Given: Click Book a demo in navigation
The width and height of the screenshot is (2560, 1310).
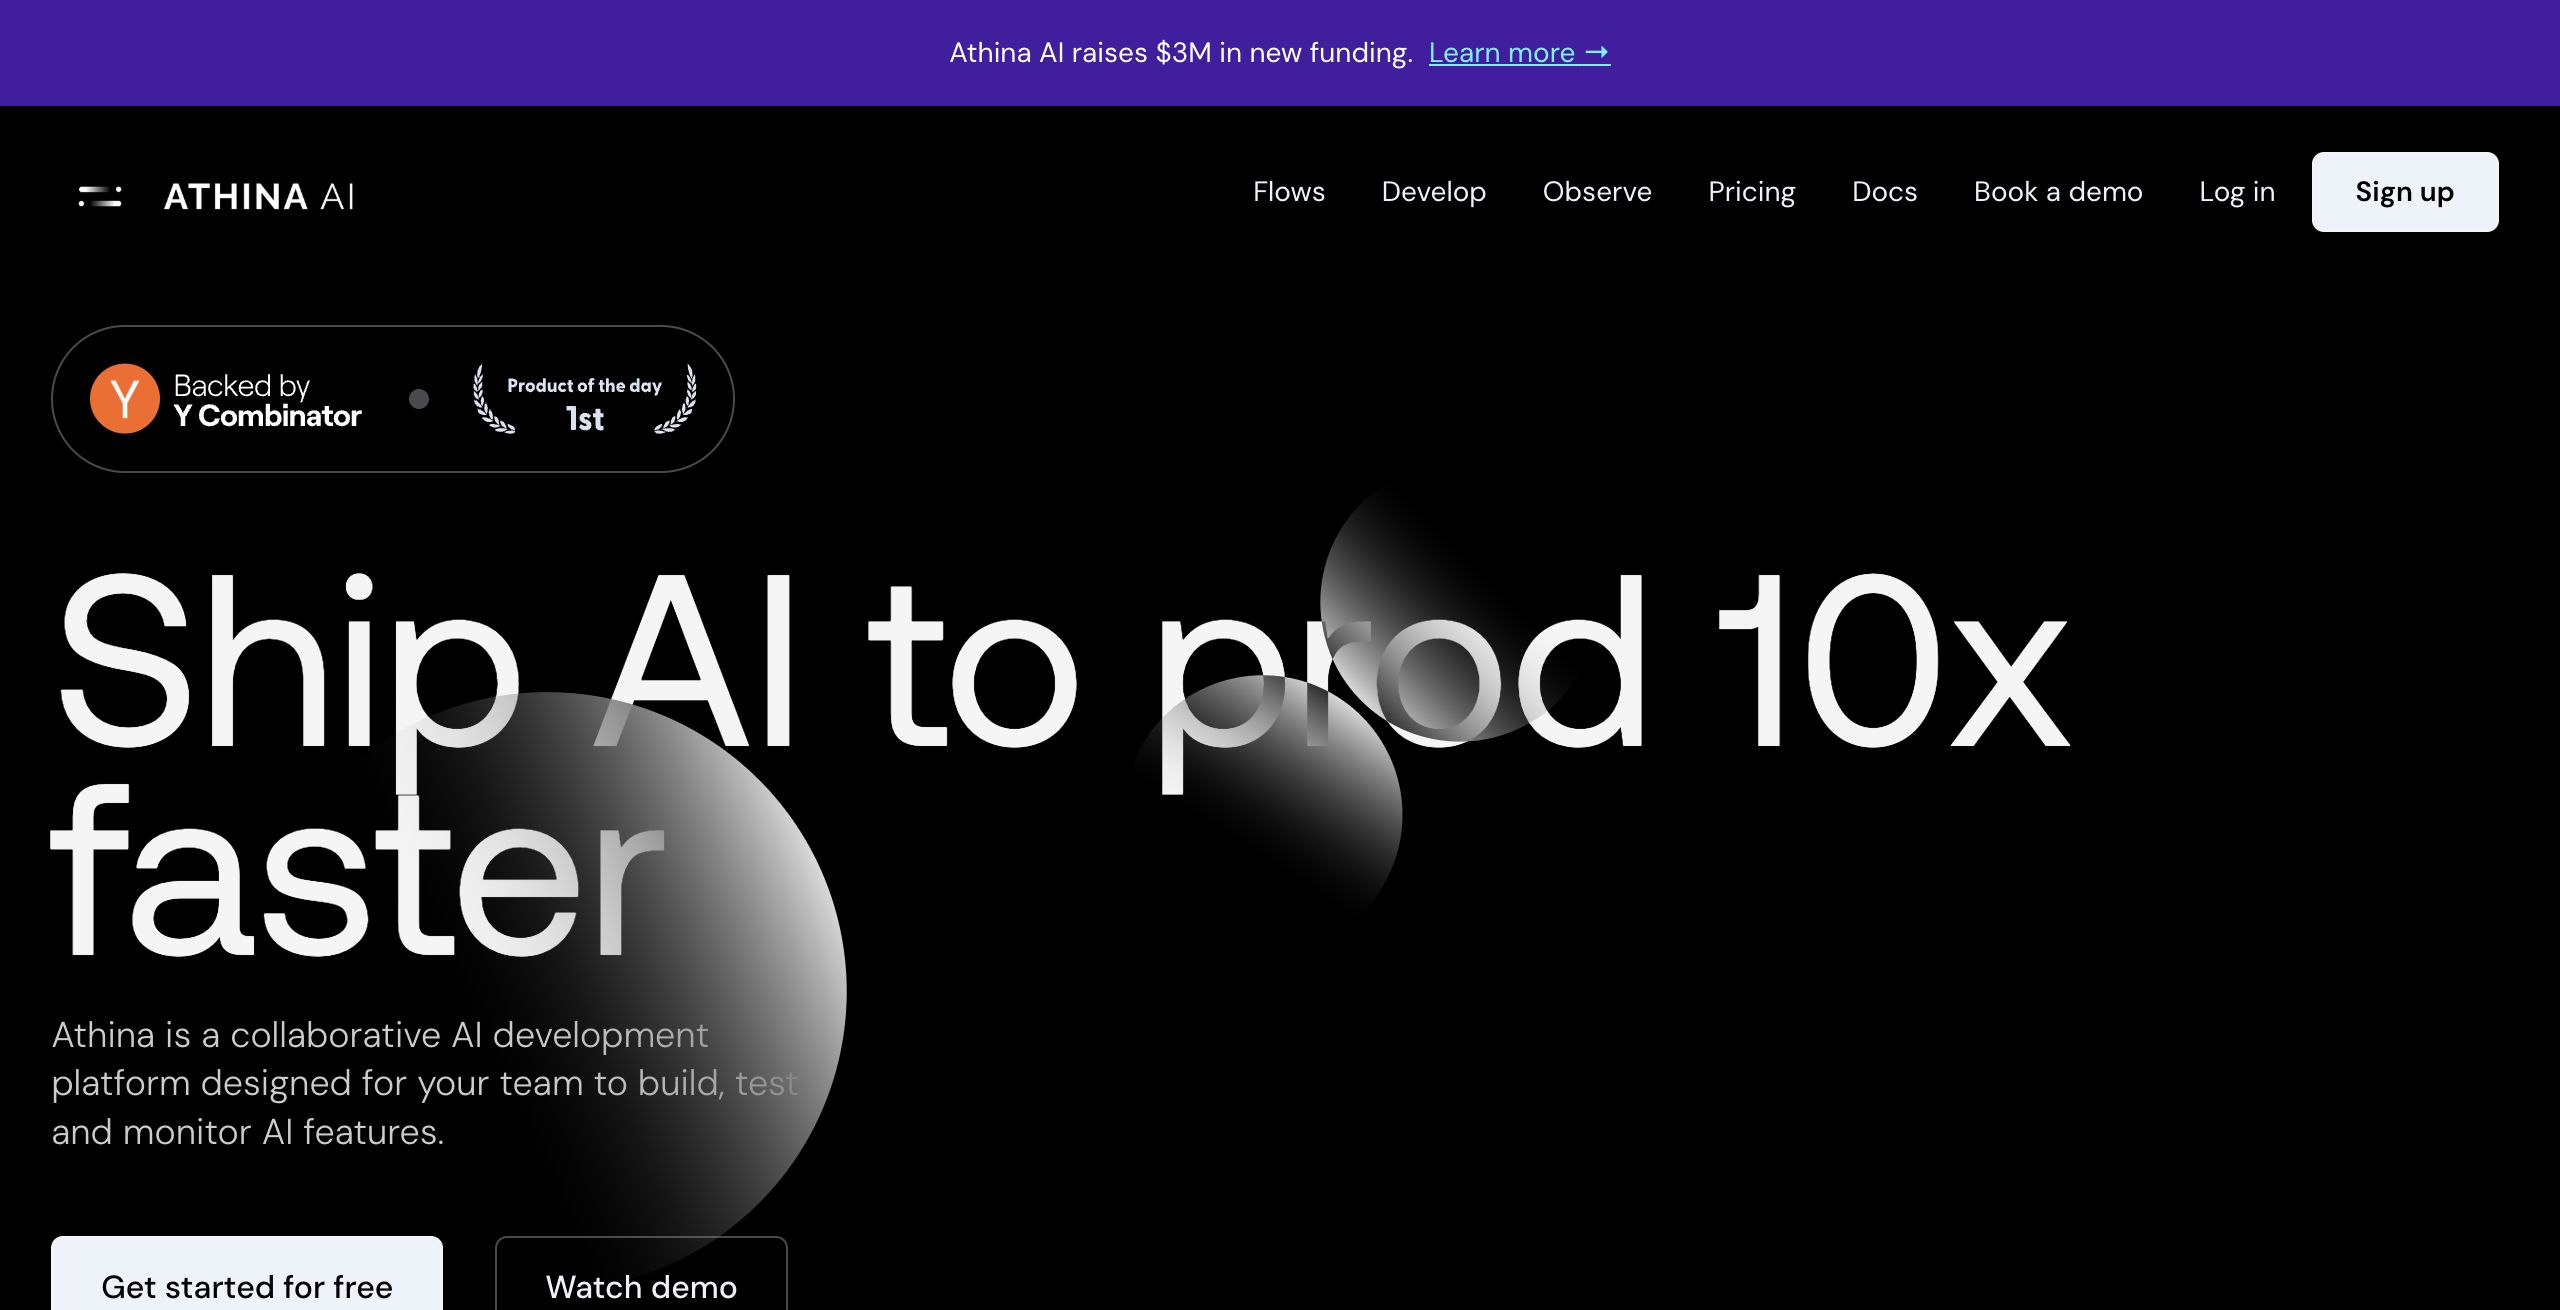Looking at the screenshot, I should pyautogui.click(x=2058, y=192).
